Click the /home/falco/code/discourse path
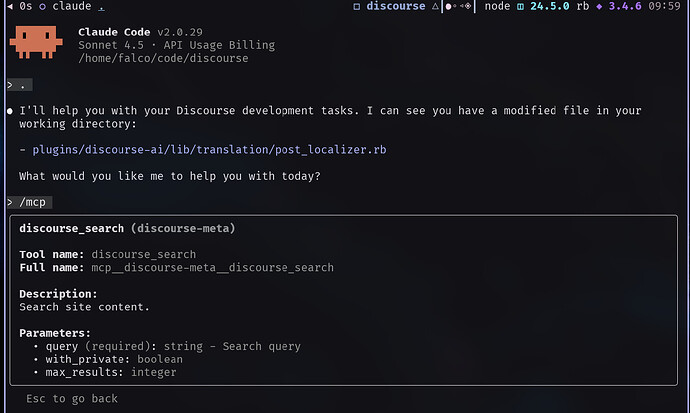 click(x=163, y=58)
